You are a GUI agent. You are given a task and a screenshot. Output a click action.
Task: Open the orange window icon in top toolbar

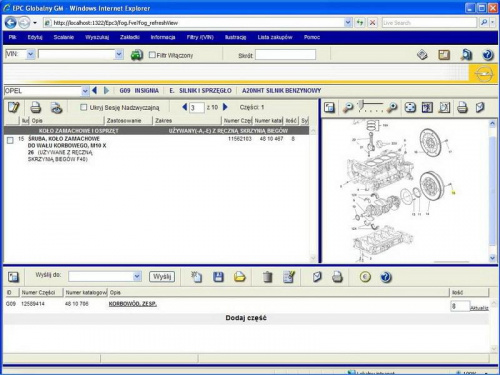click(x=444, y=55)
